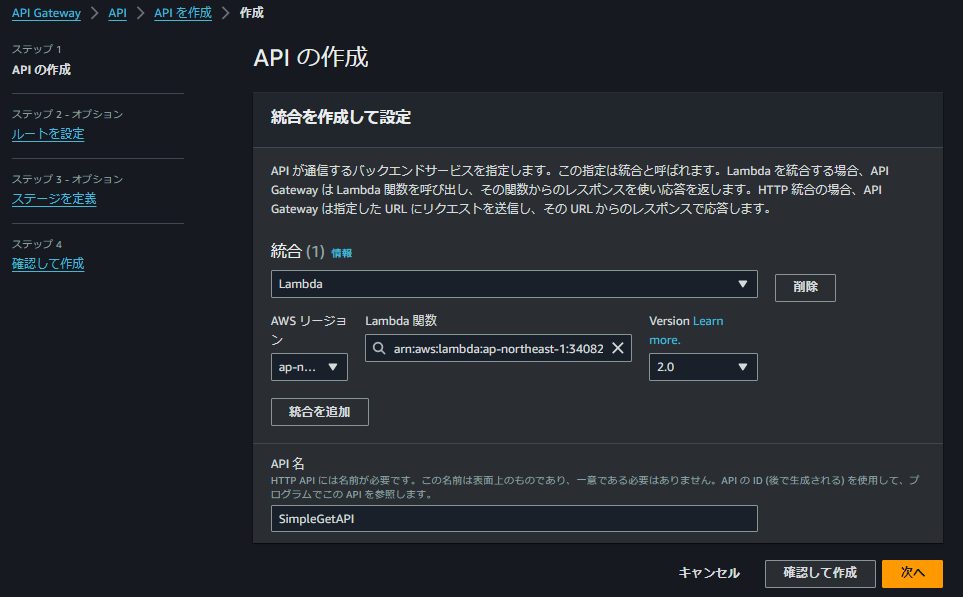Jump to ルートを設定 step link
The width and height of the screenshot is (963, 597).
point(47,132)
